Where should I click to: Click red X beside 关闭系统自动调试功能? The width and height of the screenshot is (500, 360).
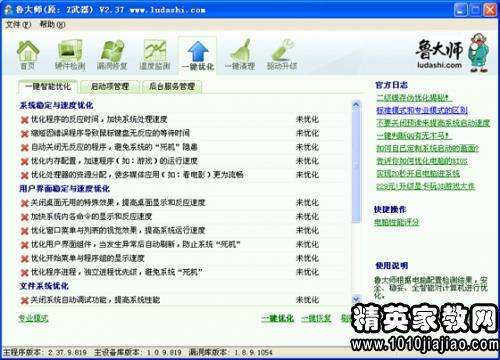click(24, 300)
